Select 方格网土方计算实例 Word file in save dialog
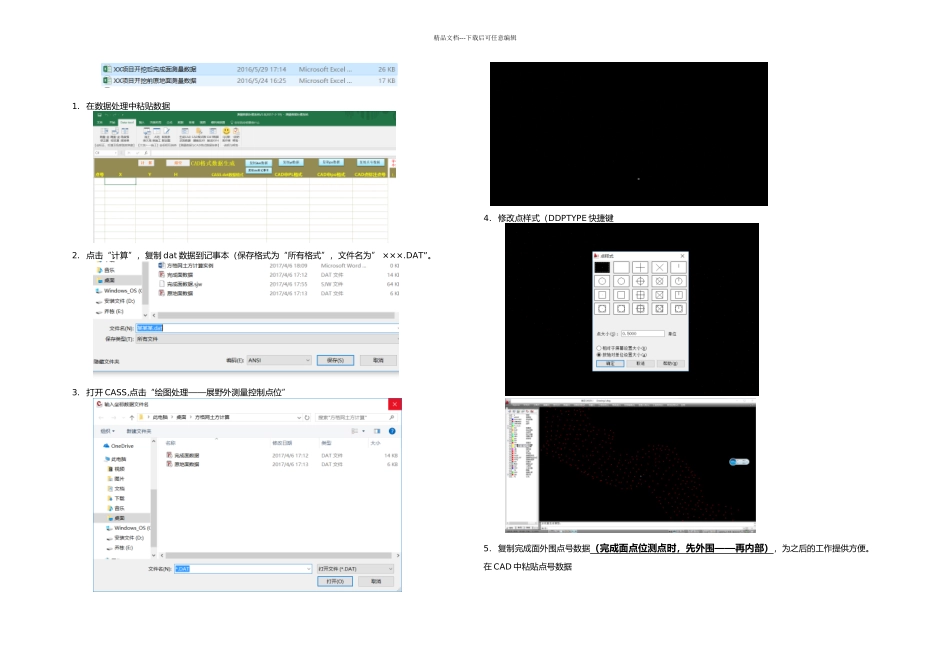This screenshot has height=672, width=950. 186,265
